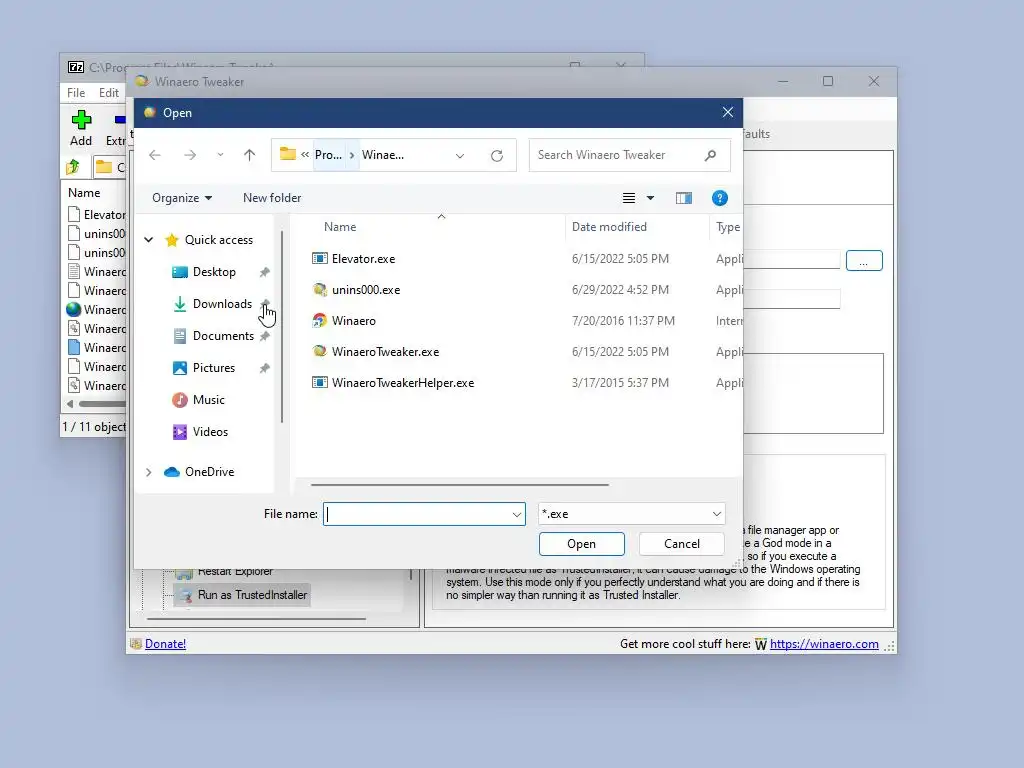
Task: Open Downloads in Quick access
Action: (x=222, y=304)
